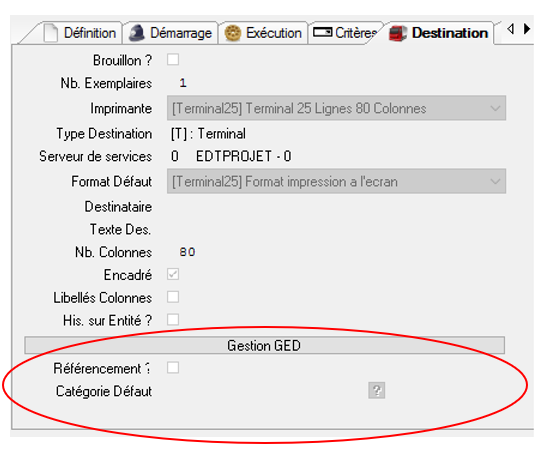559x456 pixels.
Task: Toggle the Encadré checkbox
Action: tap(173, 275)
